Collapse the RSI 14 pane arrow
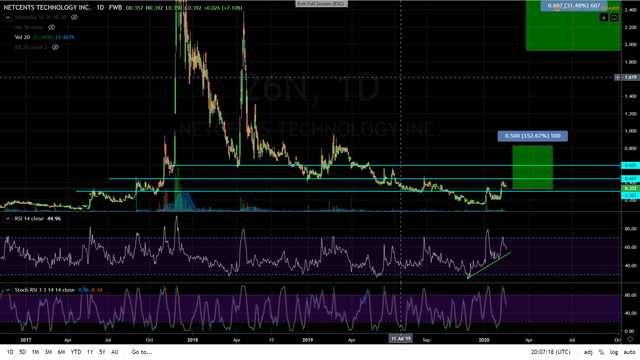 (7, 219)
